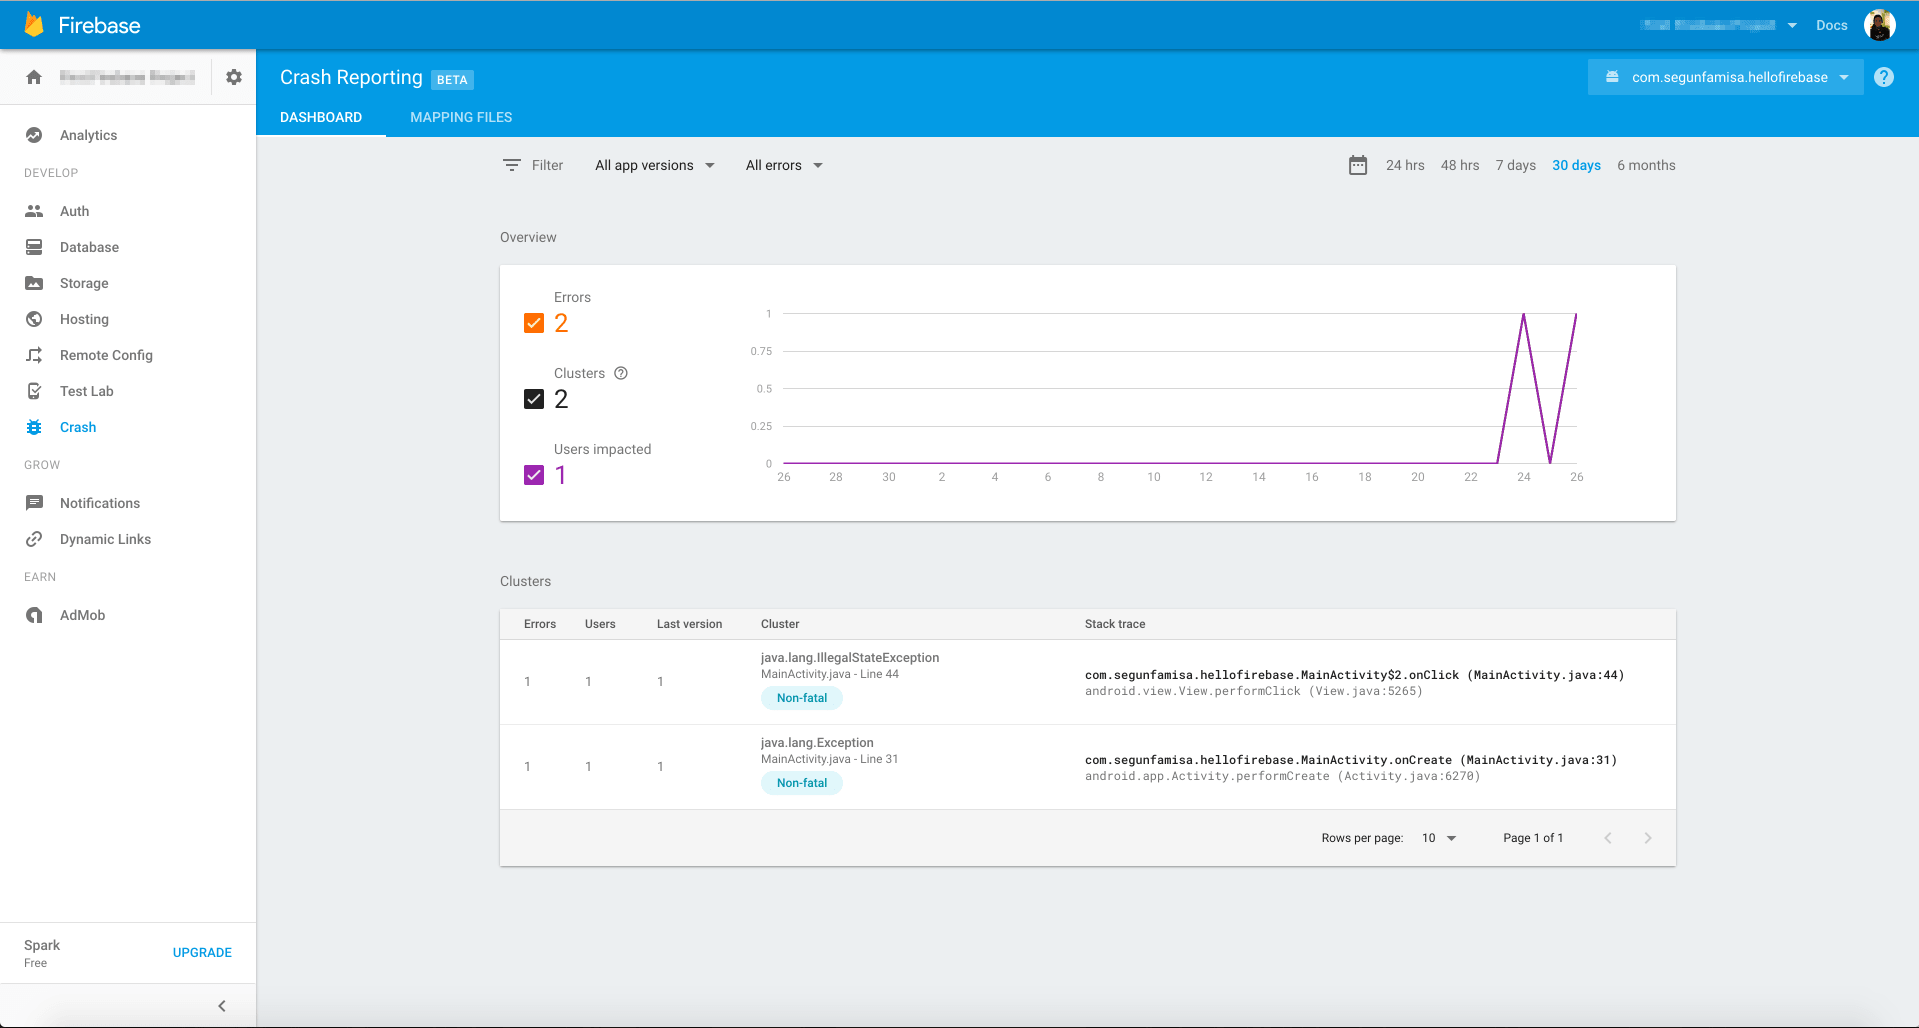The width and height of the screenshot is (1919, 1028).
Task: Open the All errors dropdown
Action: coord(784,165)
